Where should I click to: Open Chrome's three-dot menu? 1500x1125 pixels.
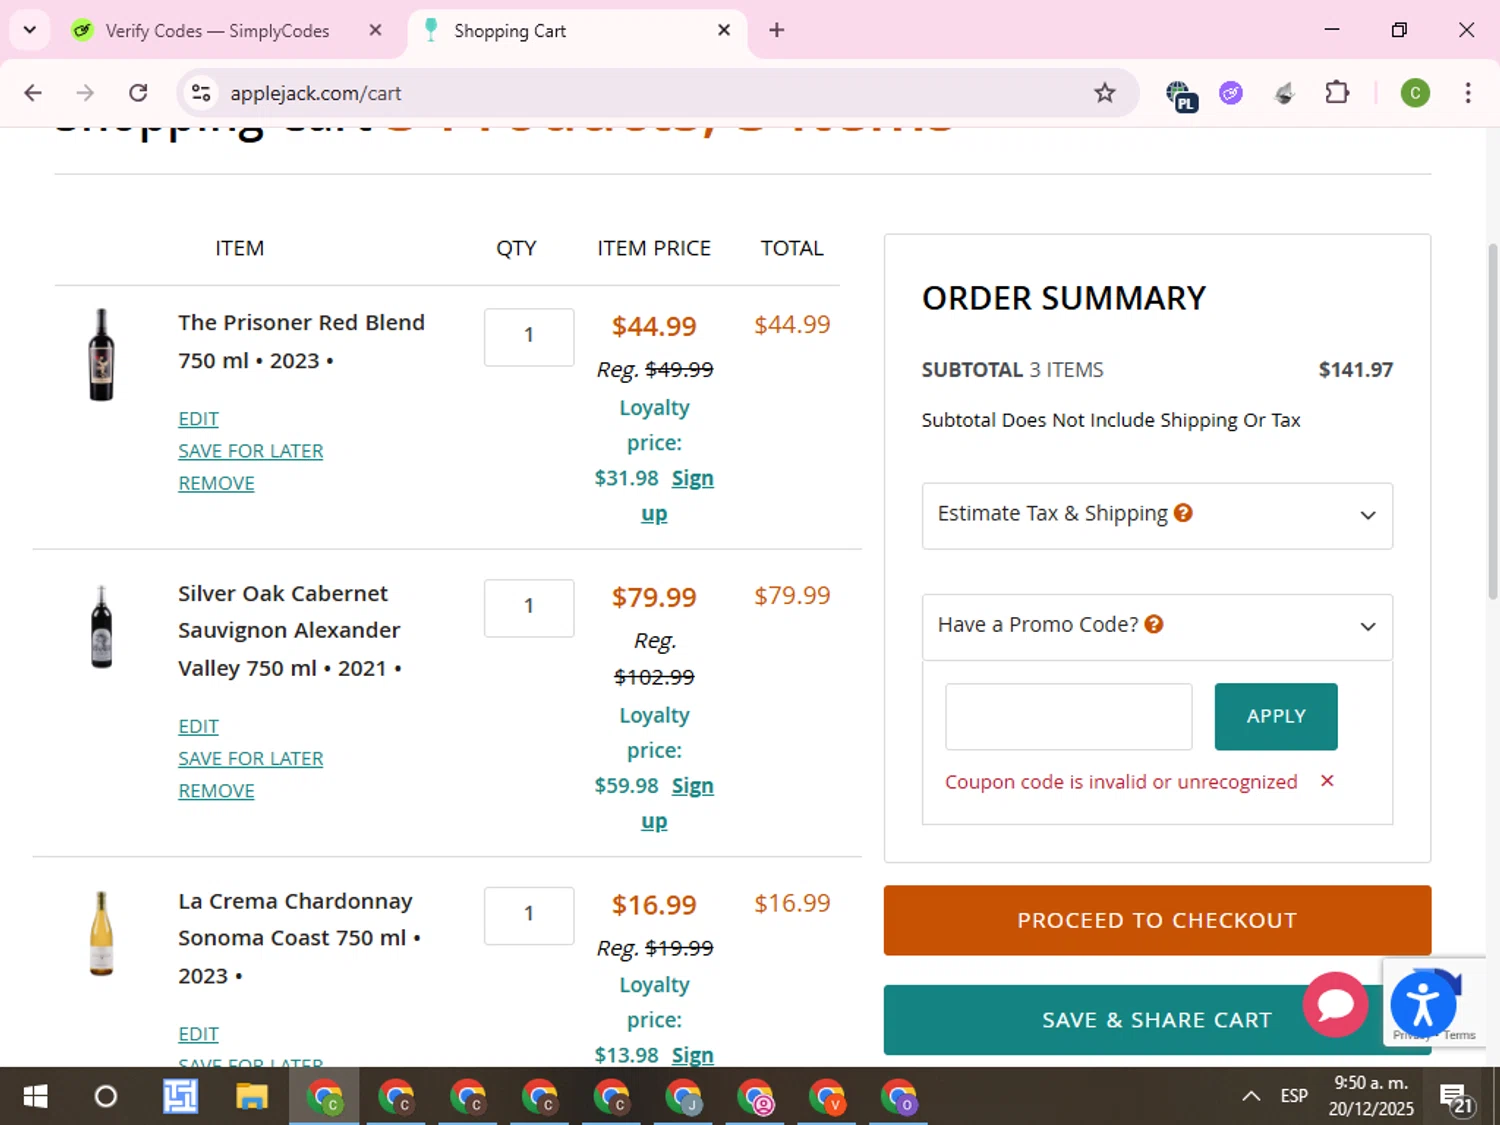tap(1467, 93)
